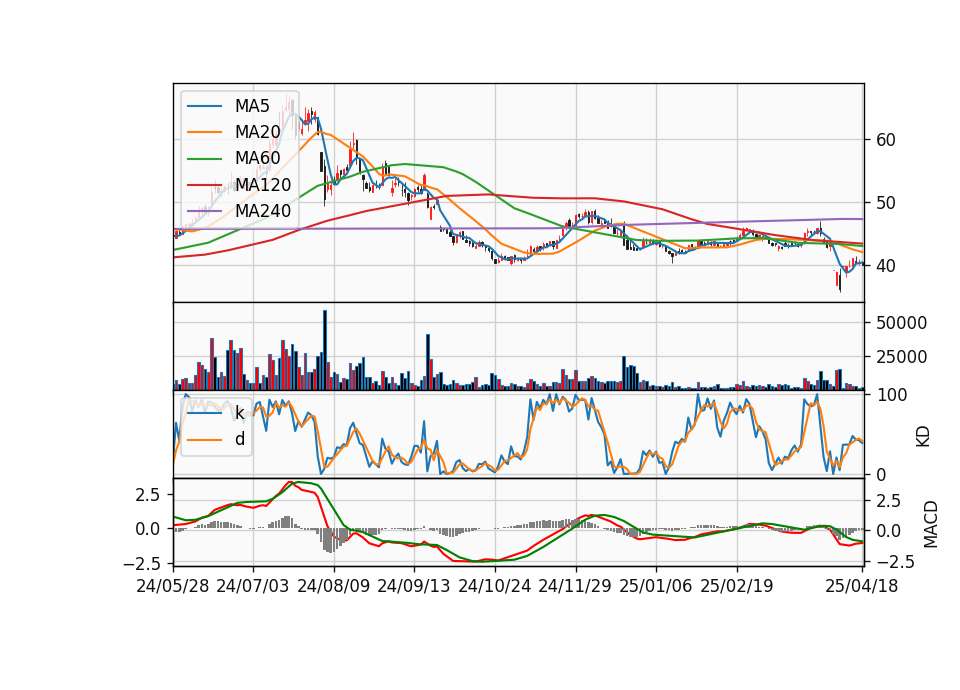The height and width of the screenshot is (690, 960).
Task: Click the left MACD axis value 0.0
Action: (x=148, y=528)
